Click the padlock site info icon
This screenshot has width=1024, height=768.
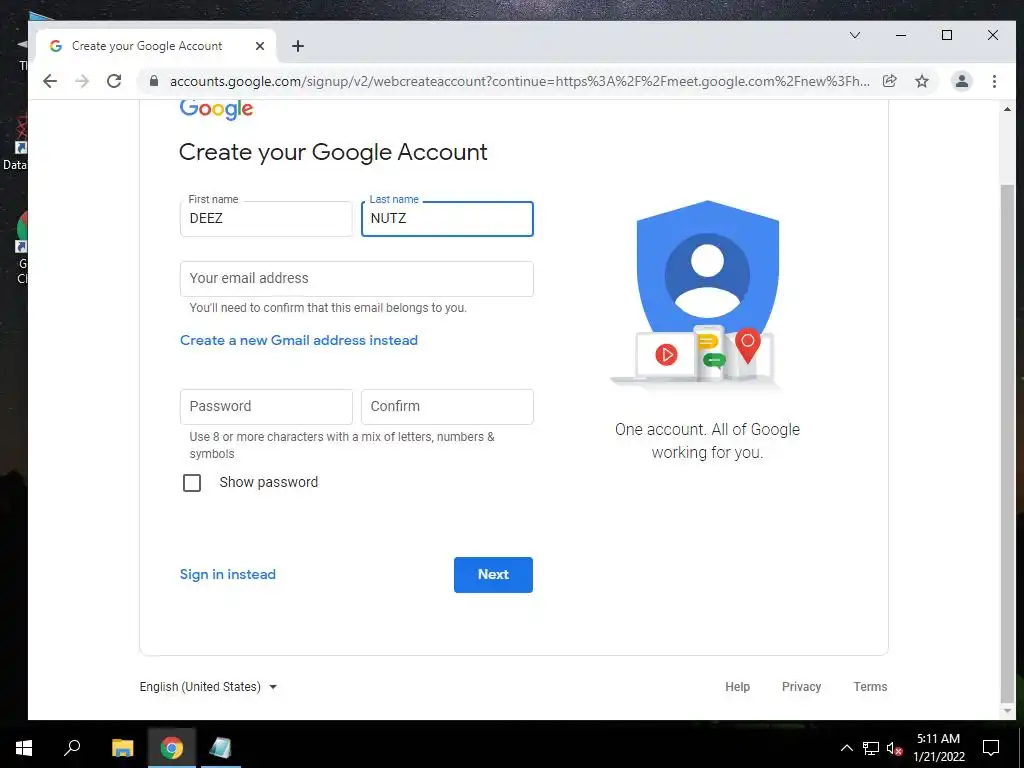coord(154,81)
